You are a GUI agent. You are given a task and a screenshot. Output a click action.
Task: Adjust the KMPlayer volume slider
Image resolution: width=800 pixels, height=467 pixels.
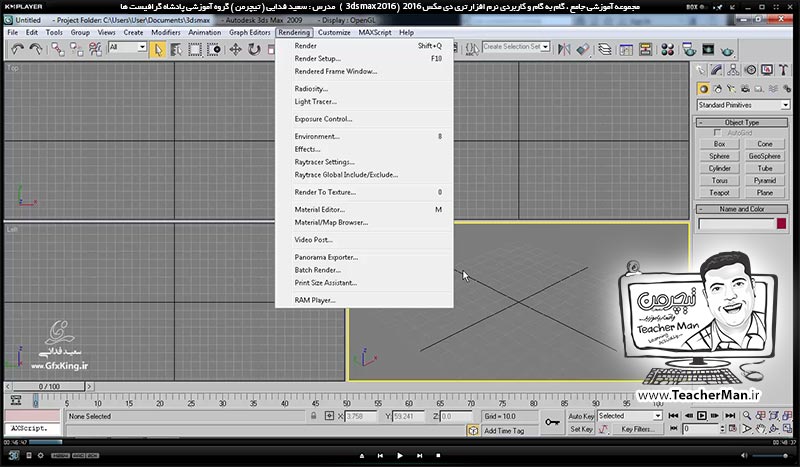pyautogui.click(x=770, y=455)
